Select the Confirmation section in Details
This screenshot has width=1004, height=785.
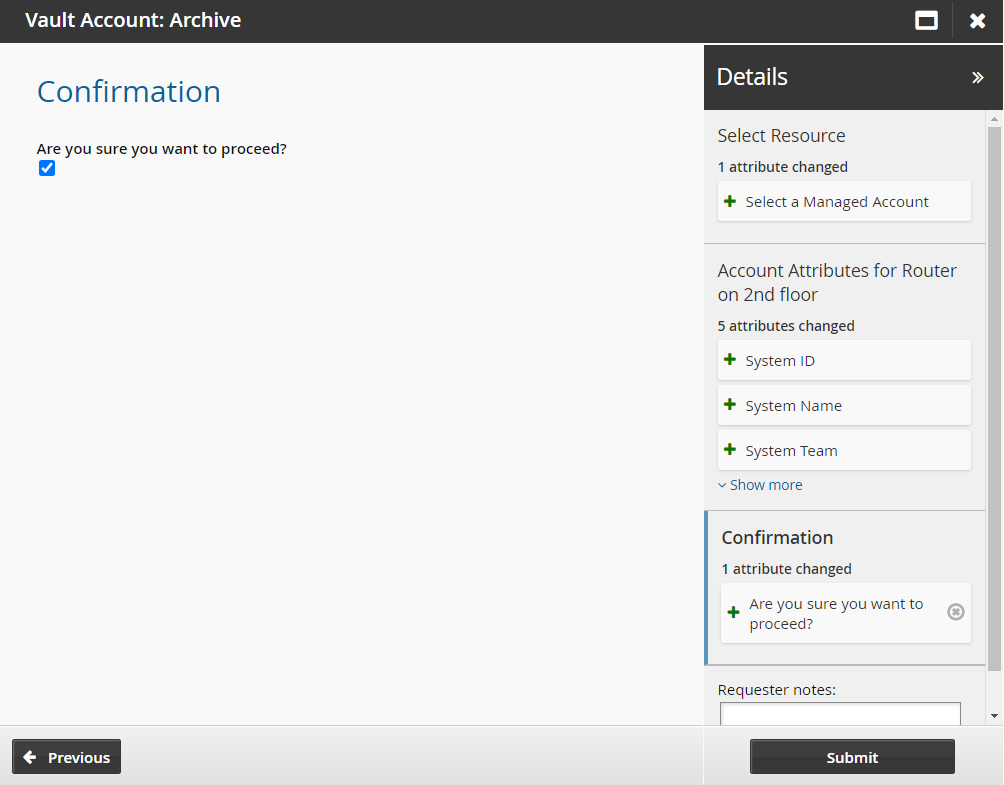tap(777, 538)
